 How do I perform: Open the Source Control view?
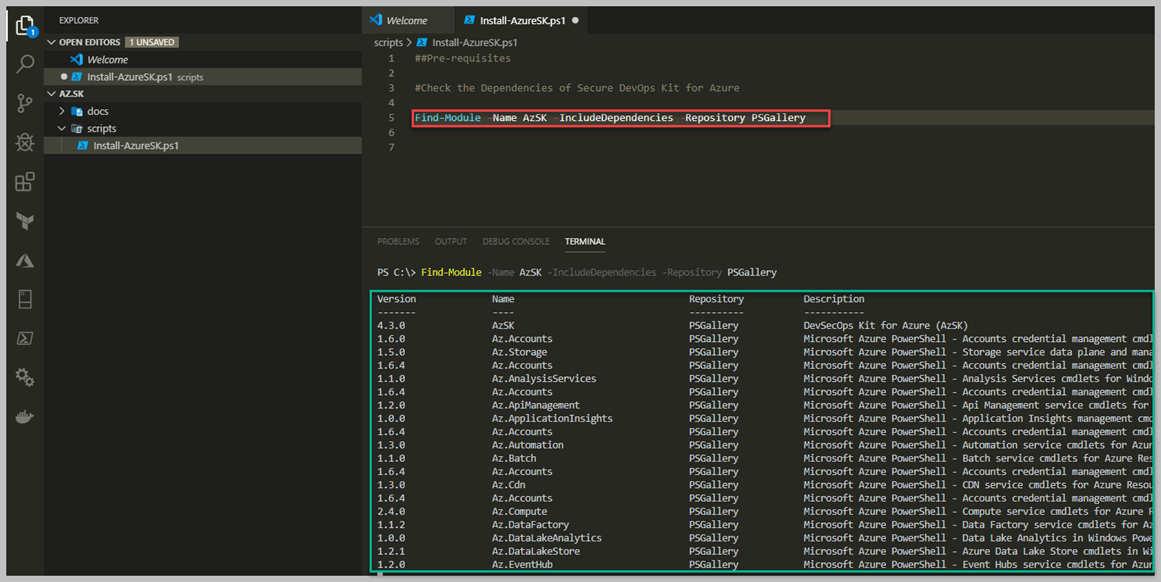point(25,103)
